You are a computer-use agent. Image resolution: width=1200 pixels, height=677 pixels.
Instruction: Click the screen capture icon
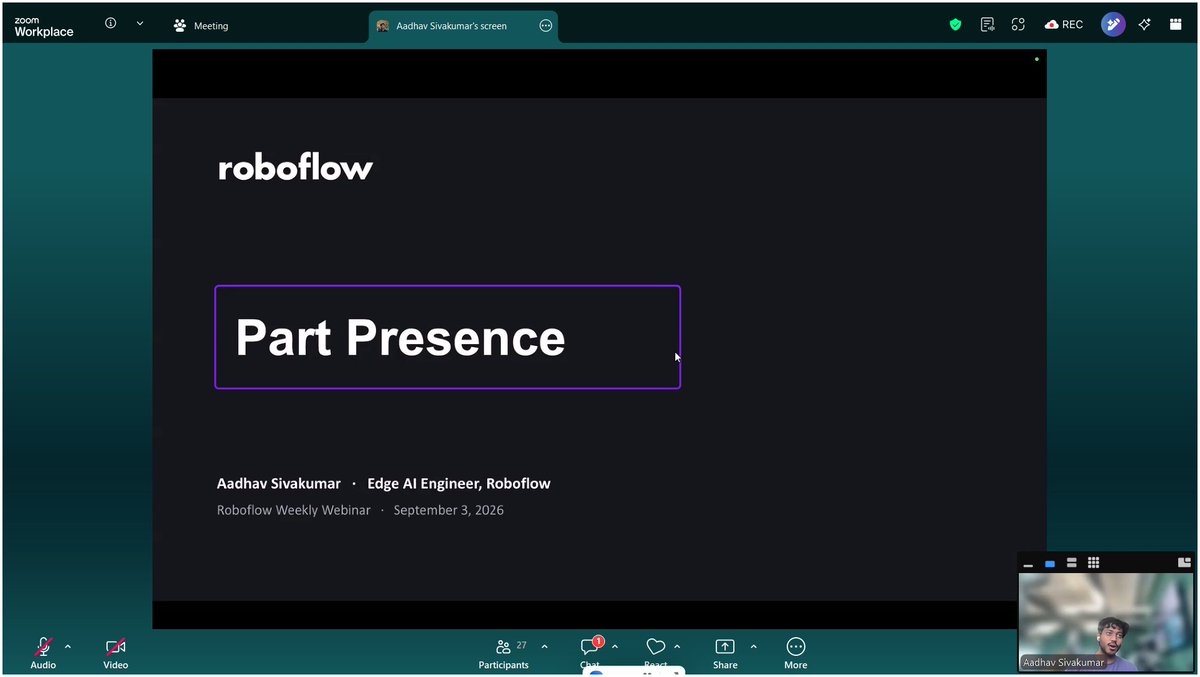click(1018, 25)
